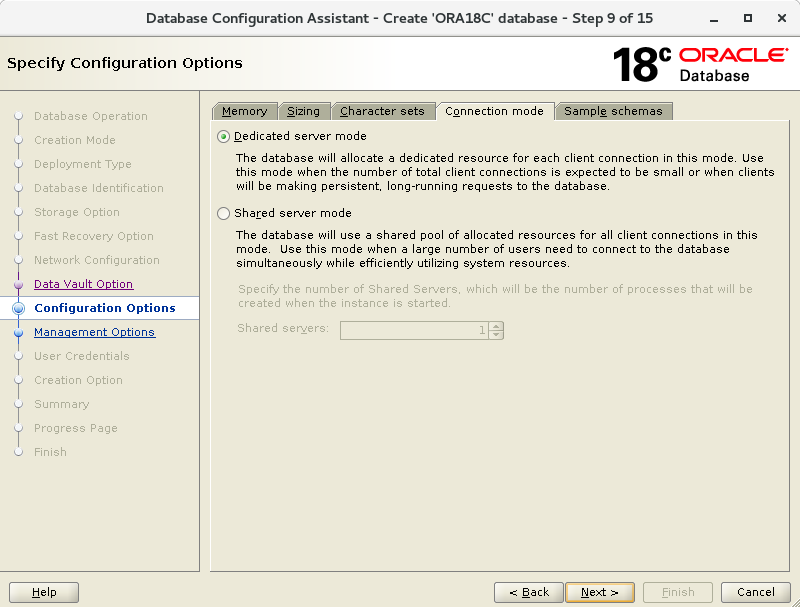The height and width of the screenshot is (607, 800).
Task: Click the 'Database Identification' step text
Action: (x=99, y=188)
